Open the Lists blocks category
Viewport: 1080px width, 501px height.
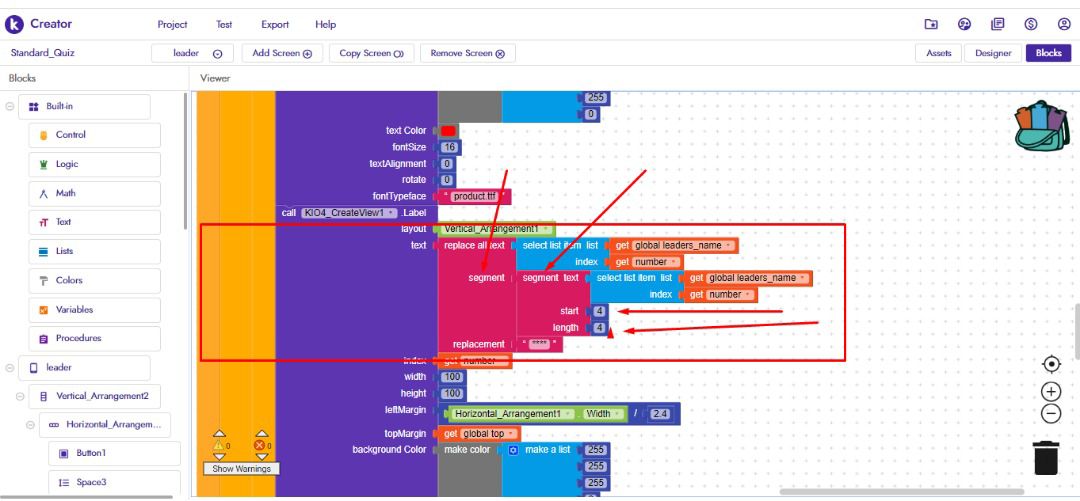point(94,252)
